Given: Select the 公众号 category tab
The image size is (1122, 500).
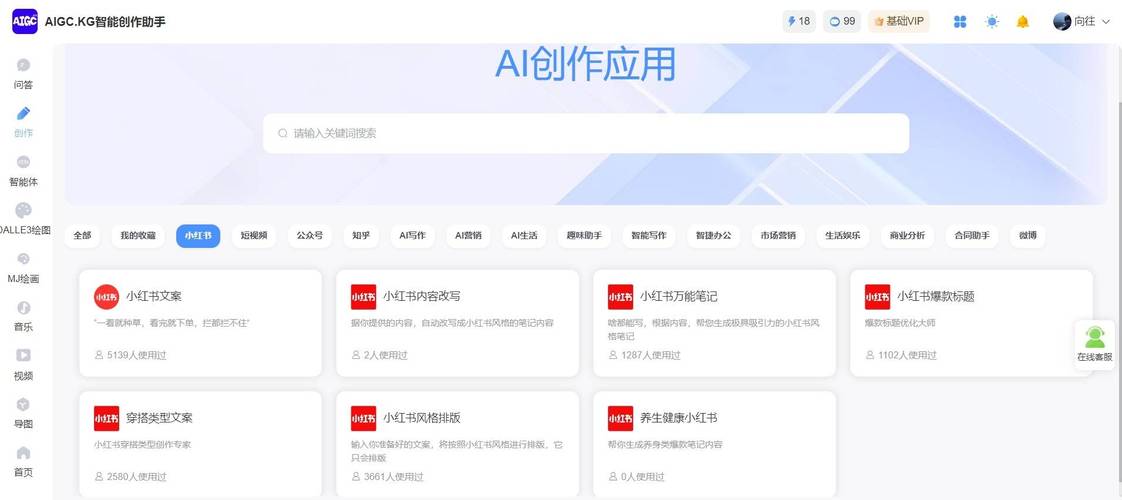Looking at the screenshot, I should [310, 236].
